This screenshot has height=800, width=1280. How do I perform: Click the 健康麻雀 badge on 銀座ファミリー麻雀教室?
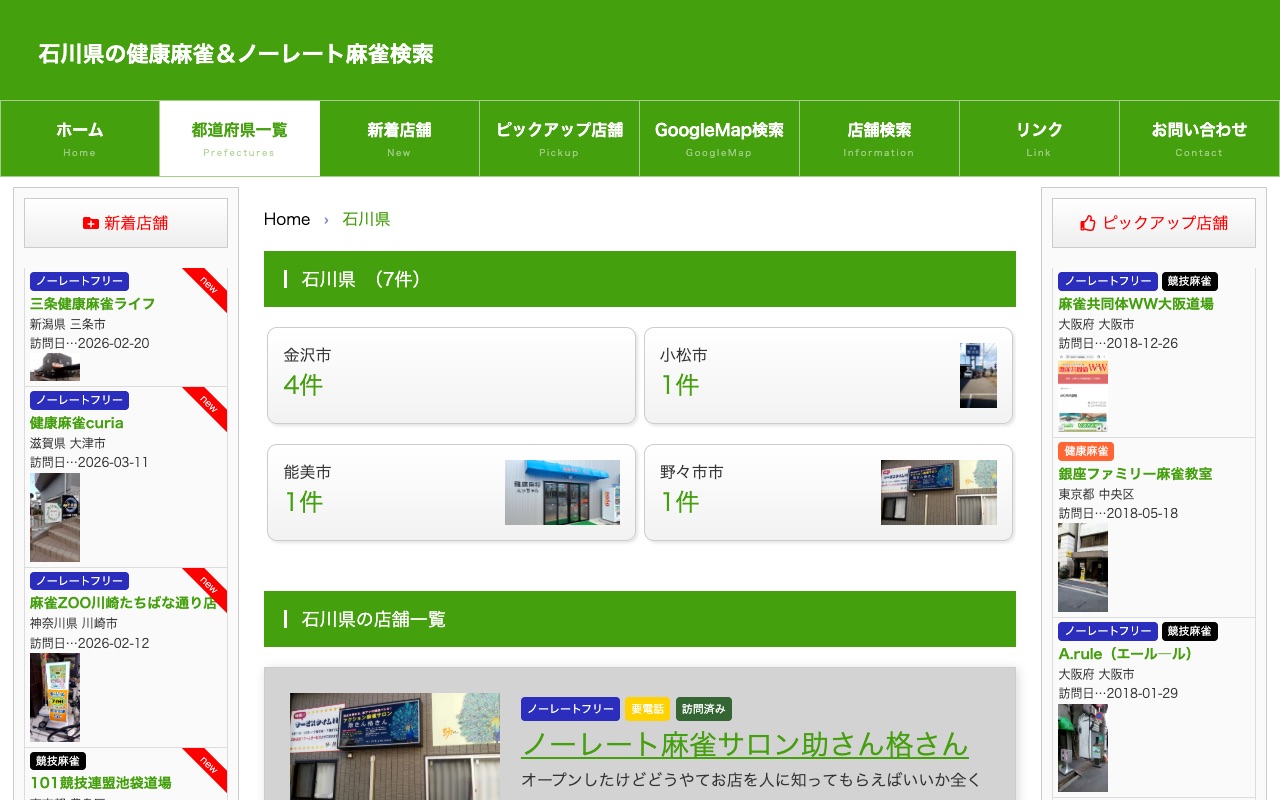click(x=1085, y=451)
